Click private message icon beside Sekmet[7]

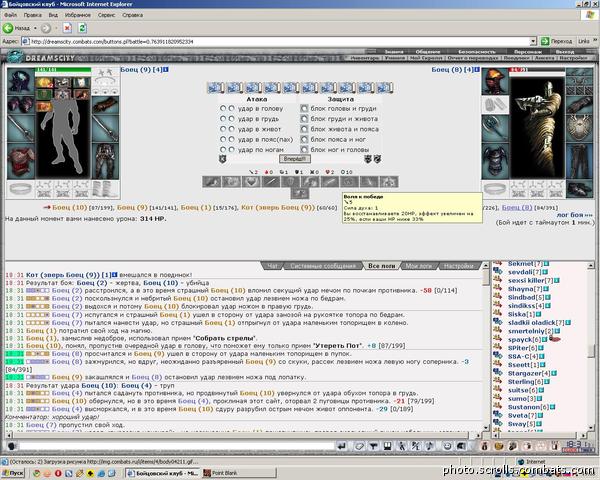coord(497,264)
